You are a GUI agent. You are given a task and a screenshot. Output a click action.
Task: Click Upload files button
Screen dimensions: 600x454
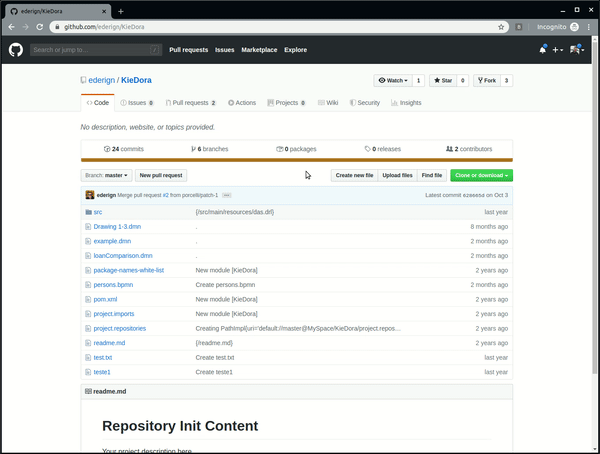(397, 175)
